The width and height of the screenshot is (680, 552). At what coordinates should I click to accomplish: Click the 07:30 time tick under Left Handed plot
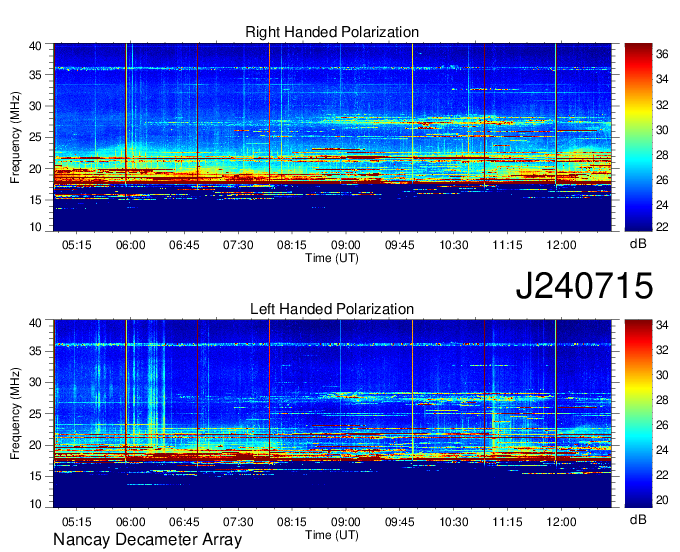pyautogui.click(x=238, y=522)
